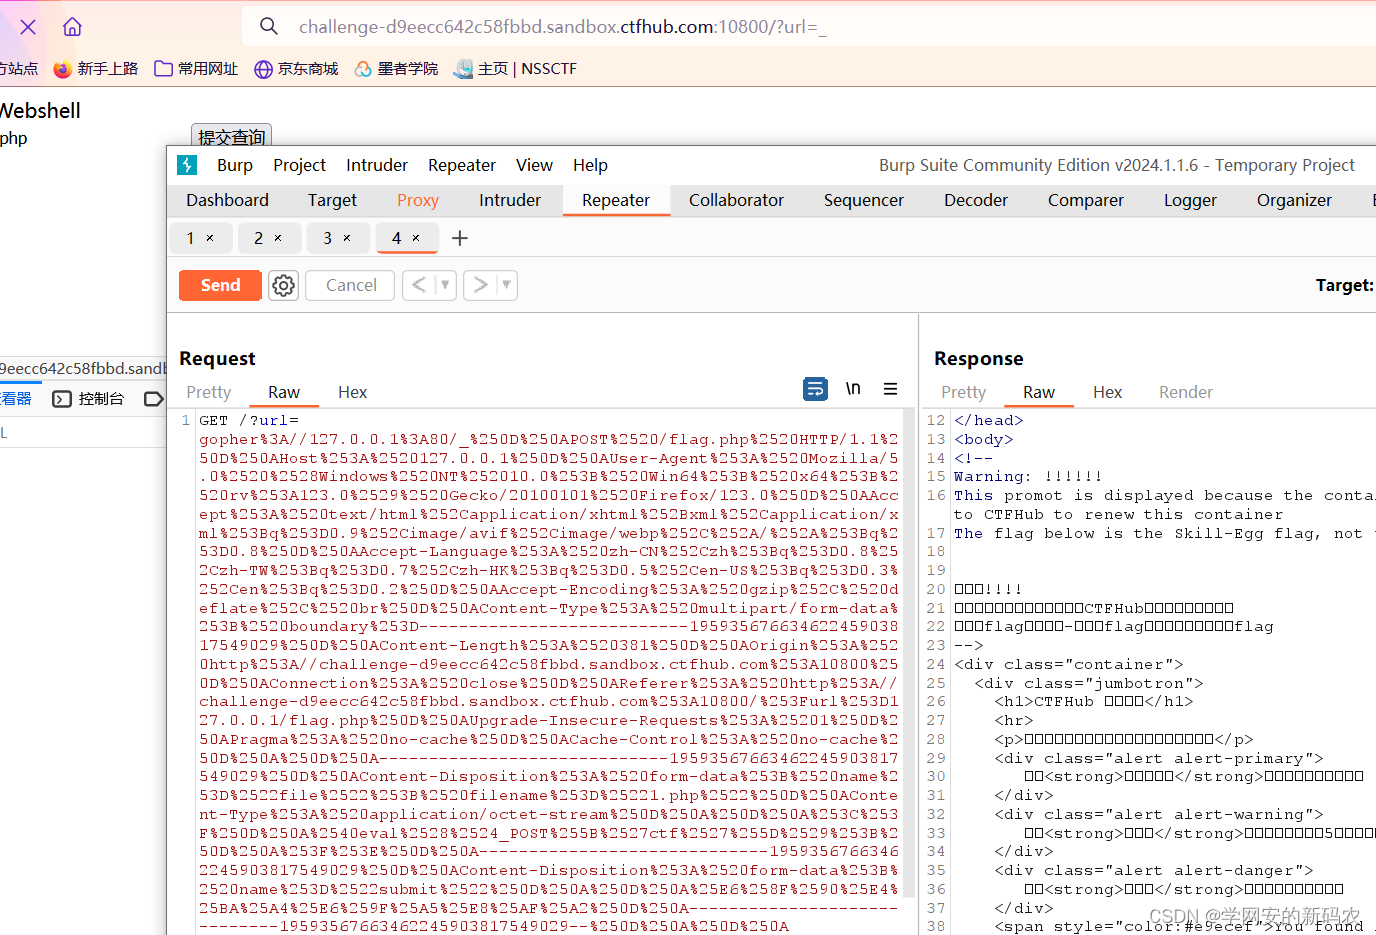Click the 'GET /?url=' request line

tap(249, 420)
